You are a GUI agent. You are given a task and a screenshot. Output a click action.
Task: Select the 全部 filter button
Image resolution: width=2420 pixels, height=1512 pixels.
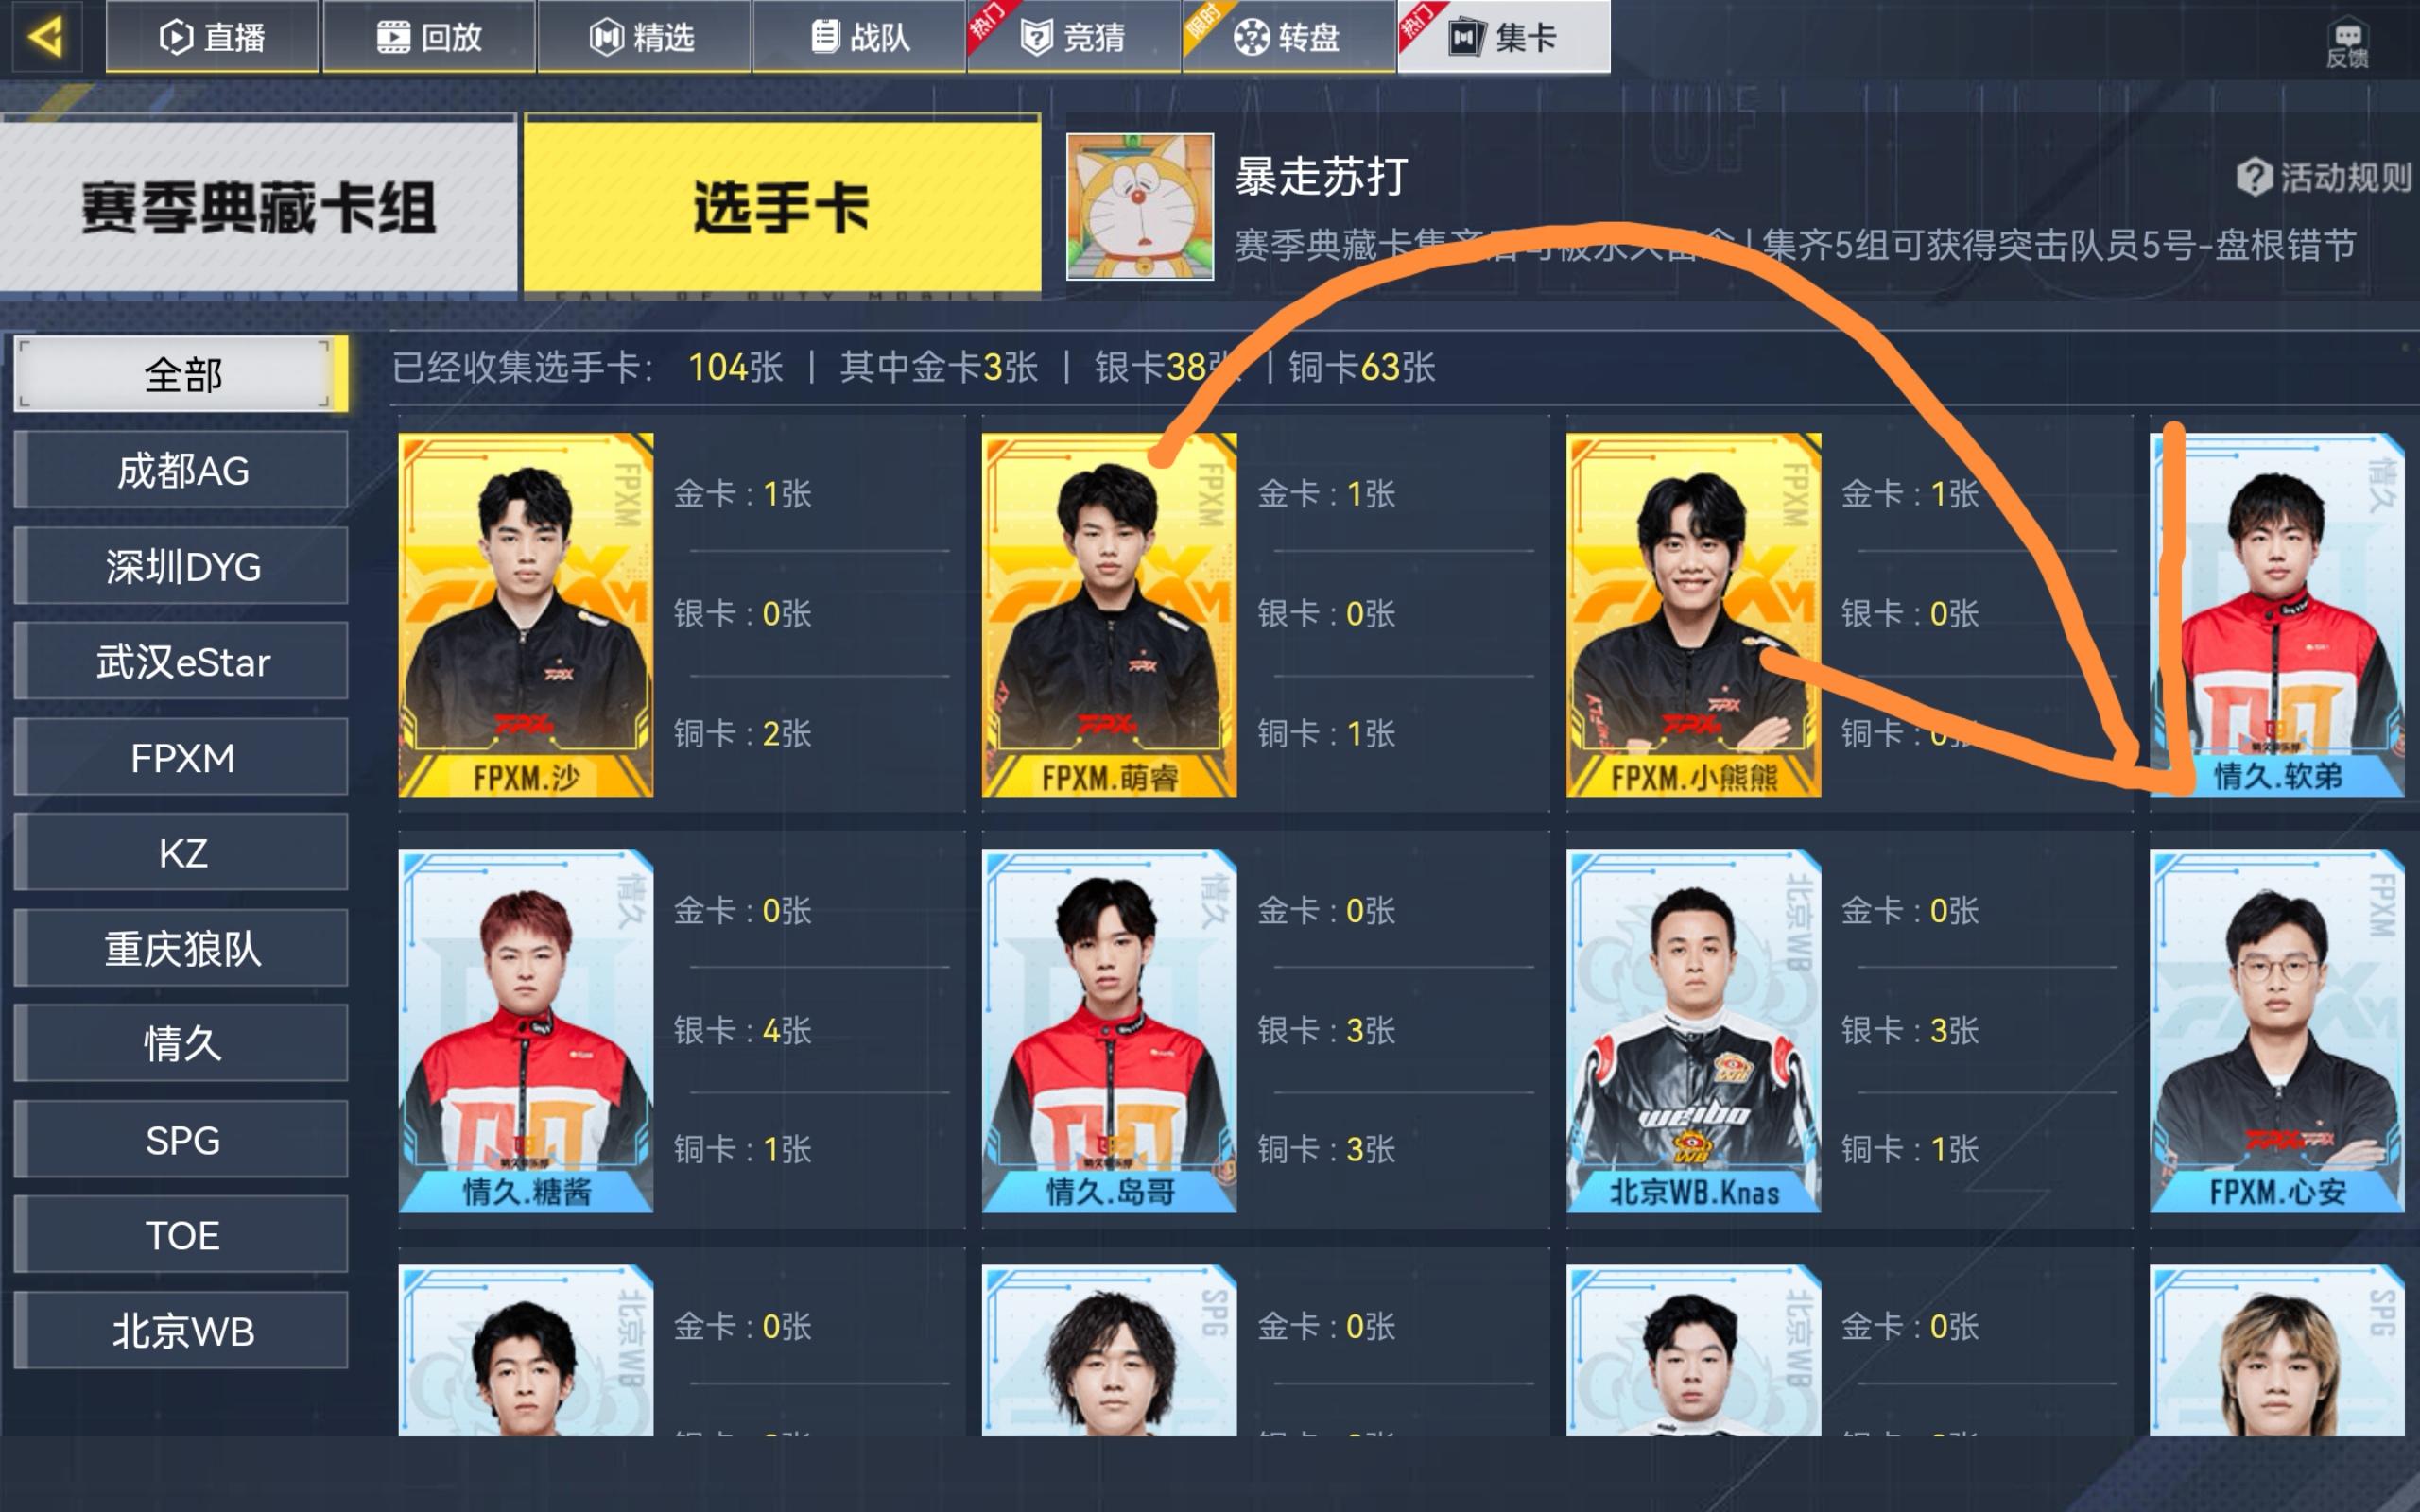[182, 375]
